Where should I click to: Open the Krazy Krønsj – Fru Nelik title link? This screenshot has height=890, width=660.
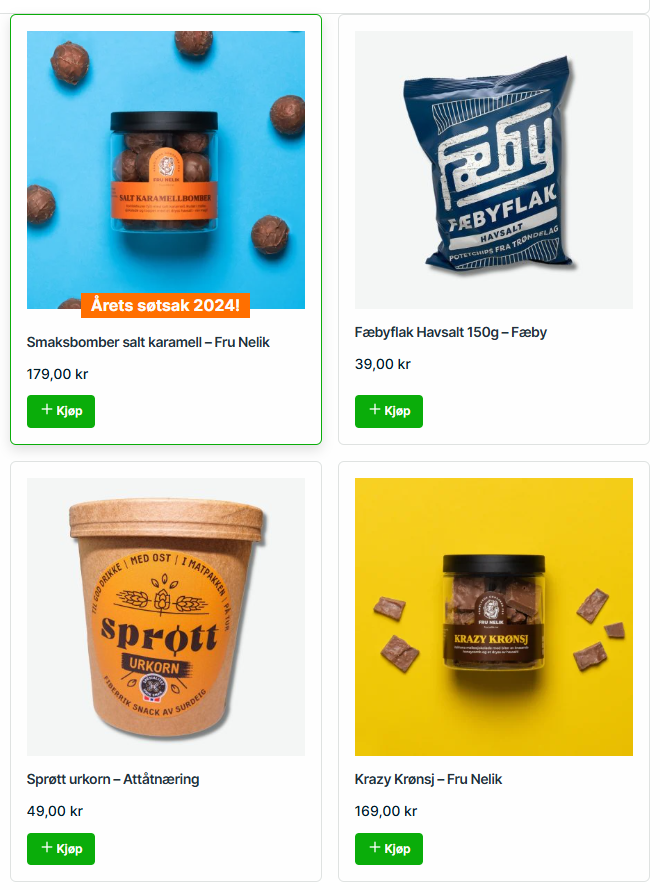pyautogui.click(x=428, y=779)
